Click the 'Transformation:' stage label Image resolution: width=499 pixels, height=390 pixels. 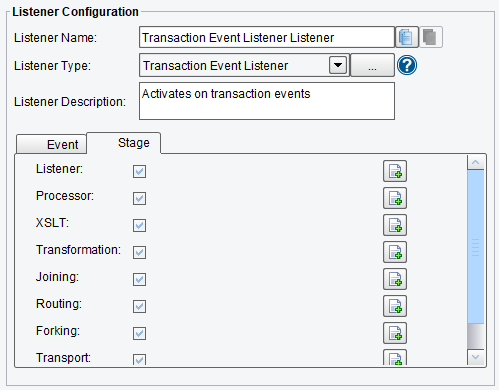[78, 250]
